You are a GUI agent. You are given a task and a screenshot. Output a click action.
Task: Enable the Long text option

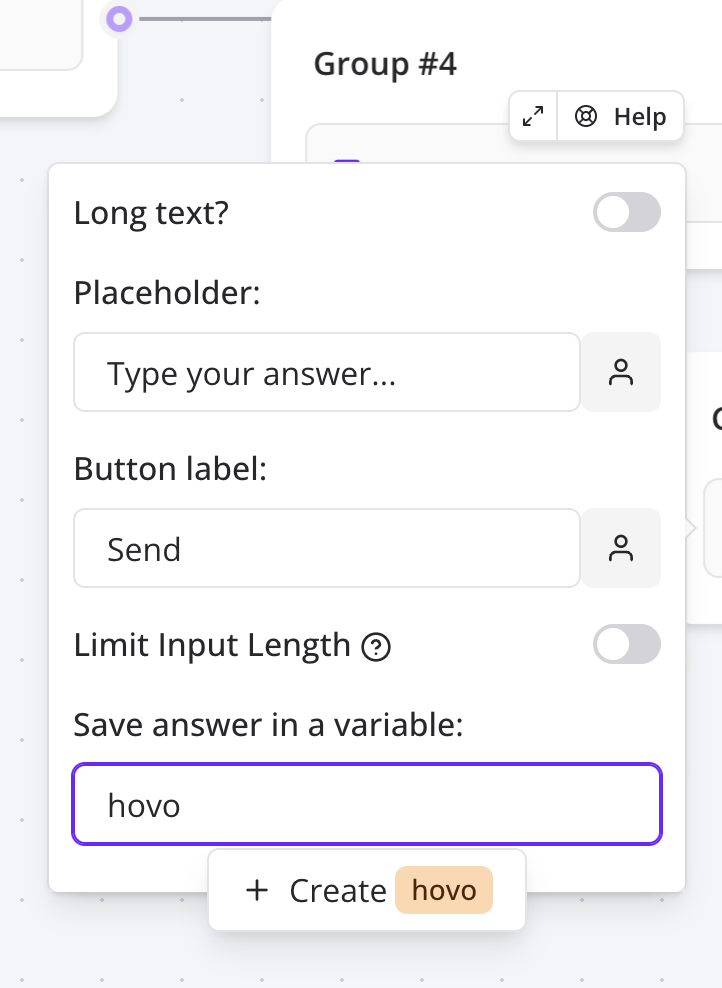[x=626, y=212]
